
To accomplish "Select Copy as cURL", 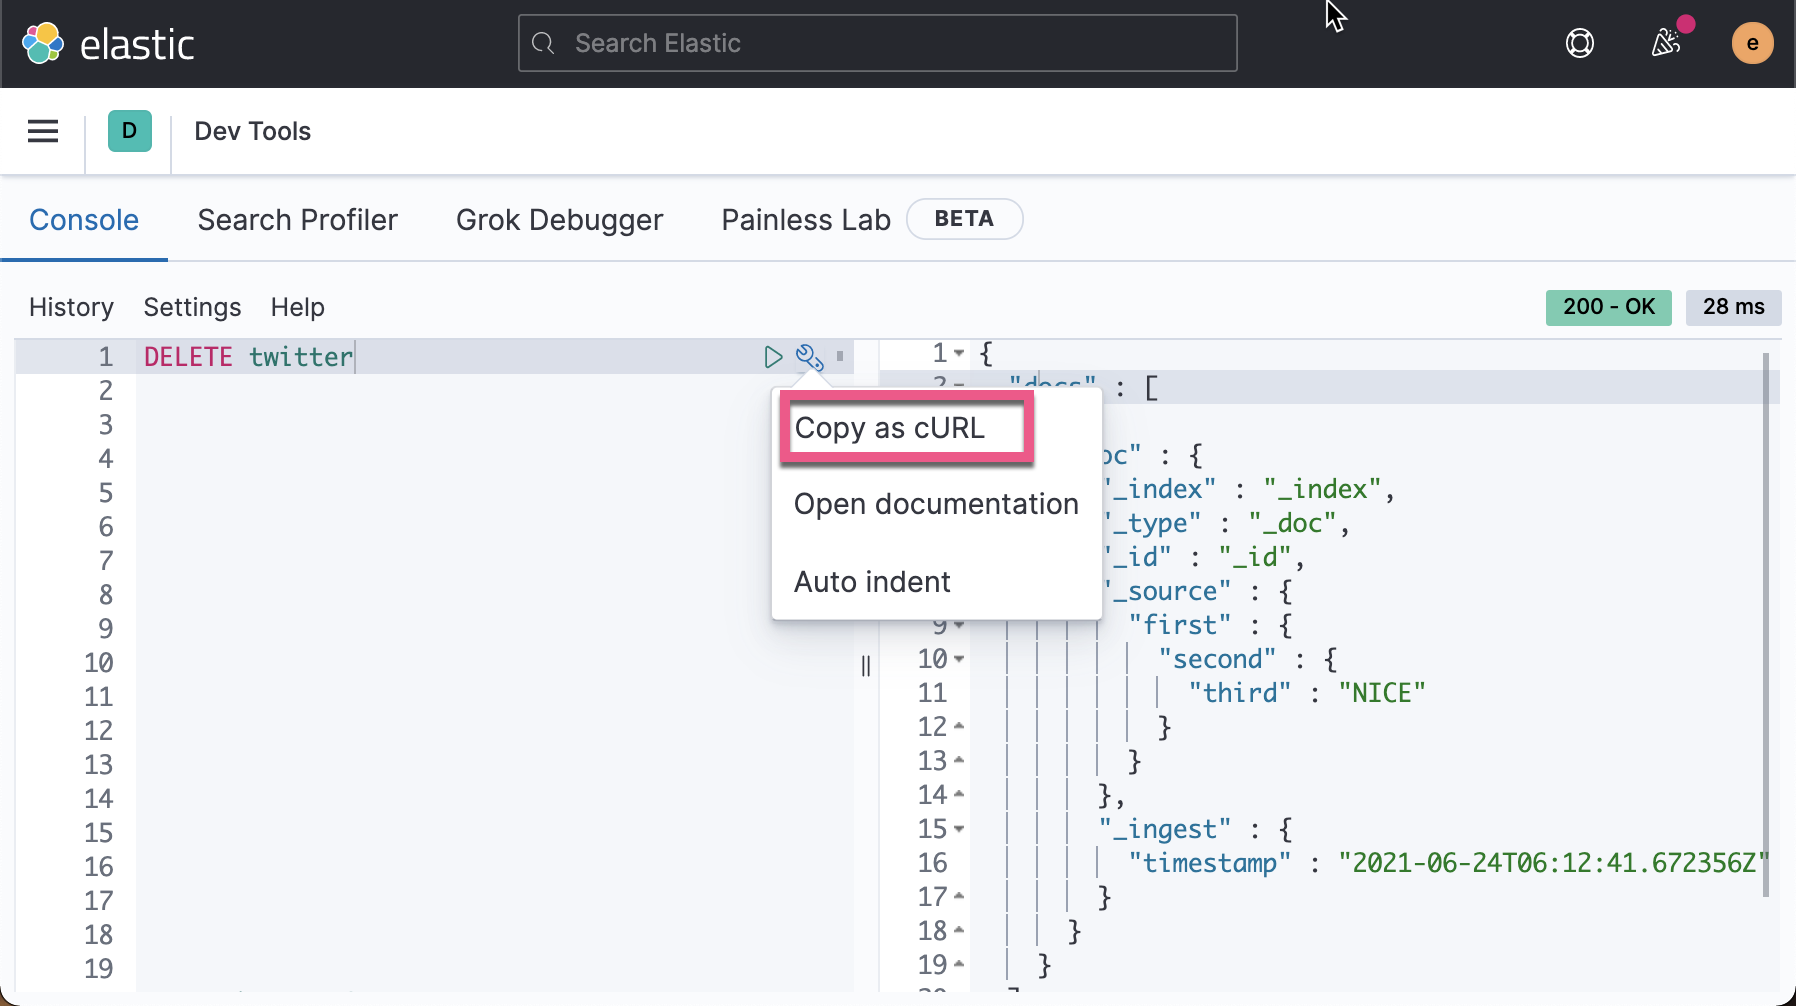I will [890, 428].
